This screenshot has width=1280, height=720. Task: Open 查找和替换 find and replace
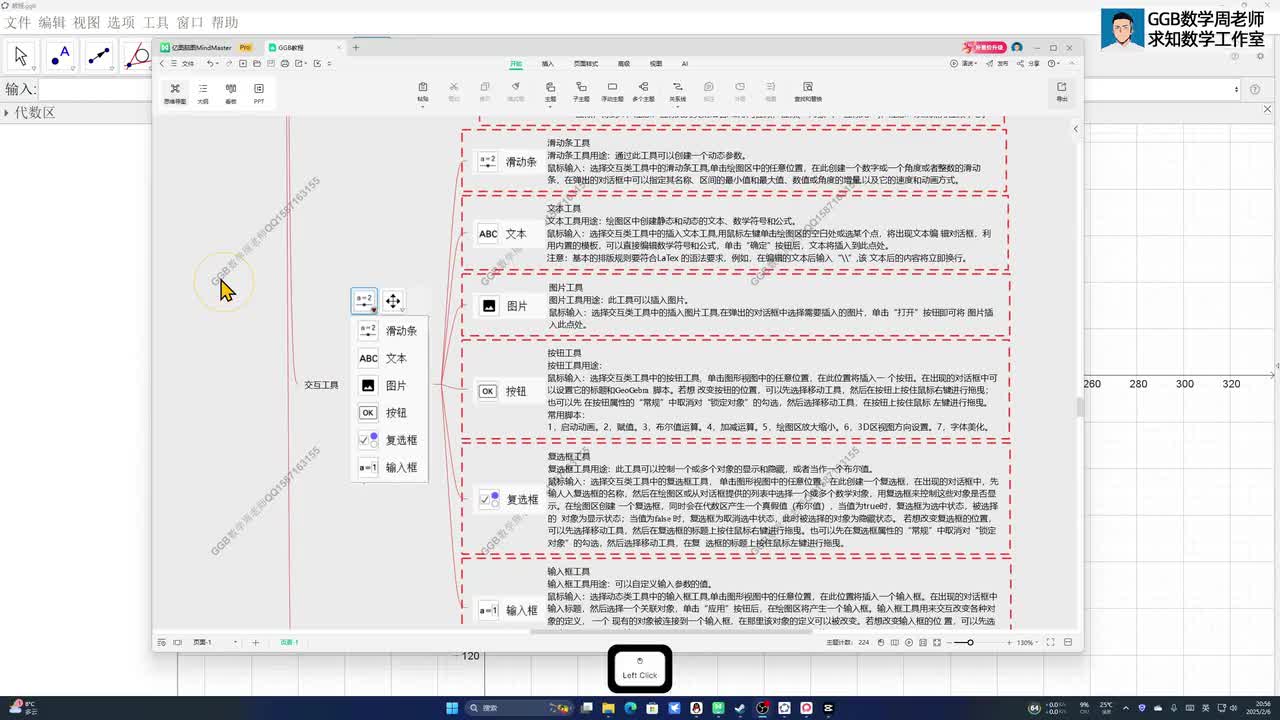808,91
